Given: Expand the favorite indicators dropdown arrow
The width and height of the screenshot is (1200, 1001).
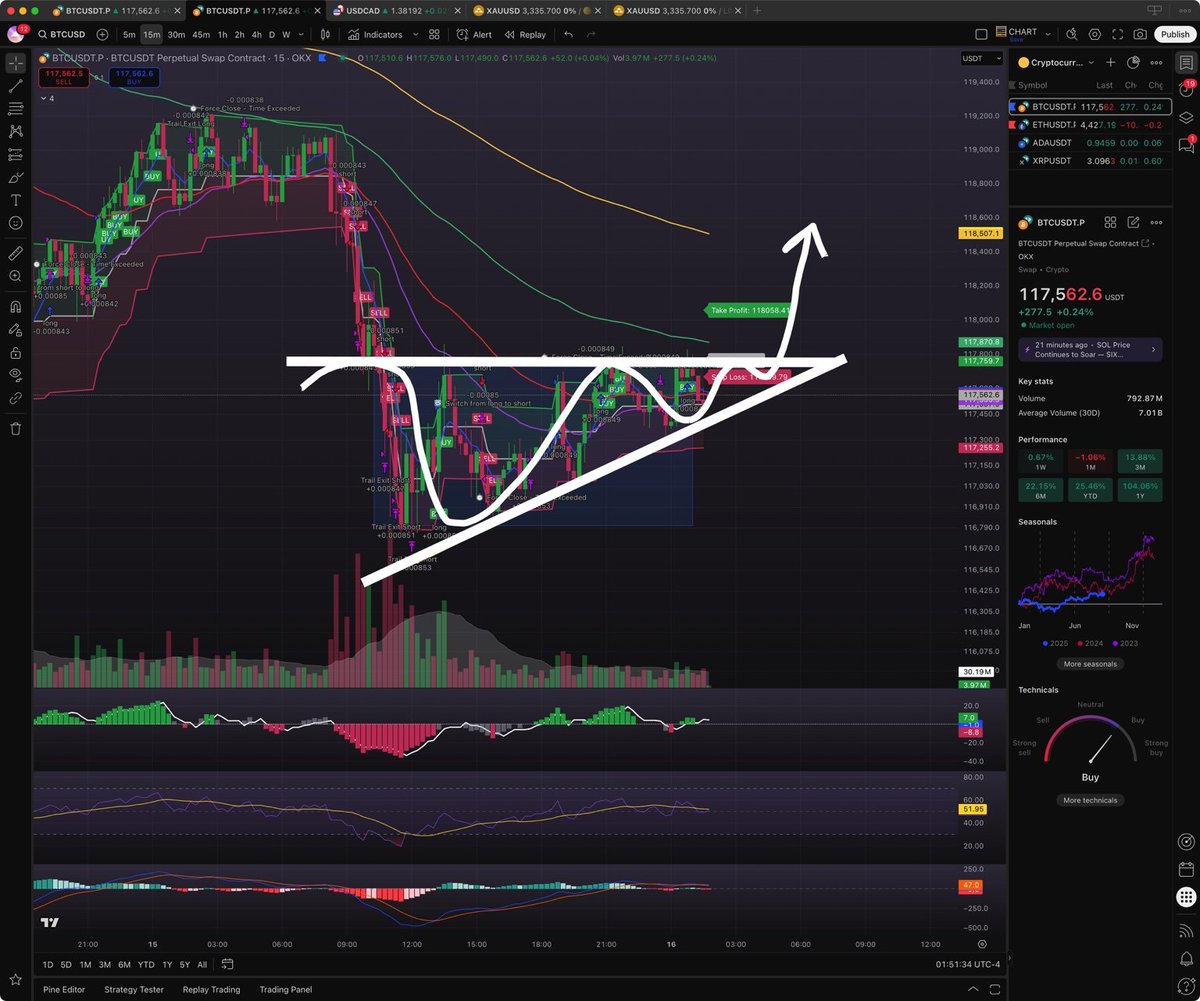Looking at the screenshot, I should 416,34.
